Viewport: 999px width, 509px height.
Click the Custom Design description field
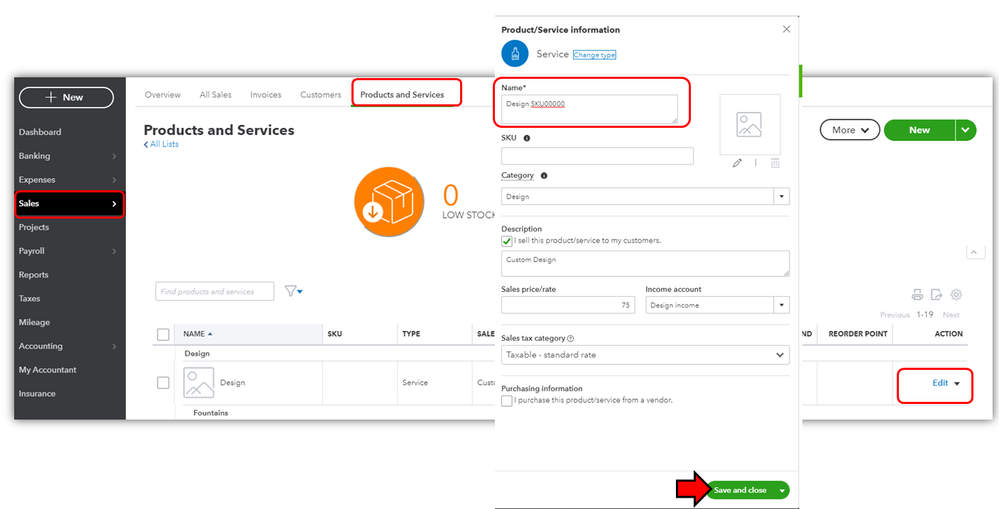[x=645, y=263]
